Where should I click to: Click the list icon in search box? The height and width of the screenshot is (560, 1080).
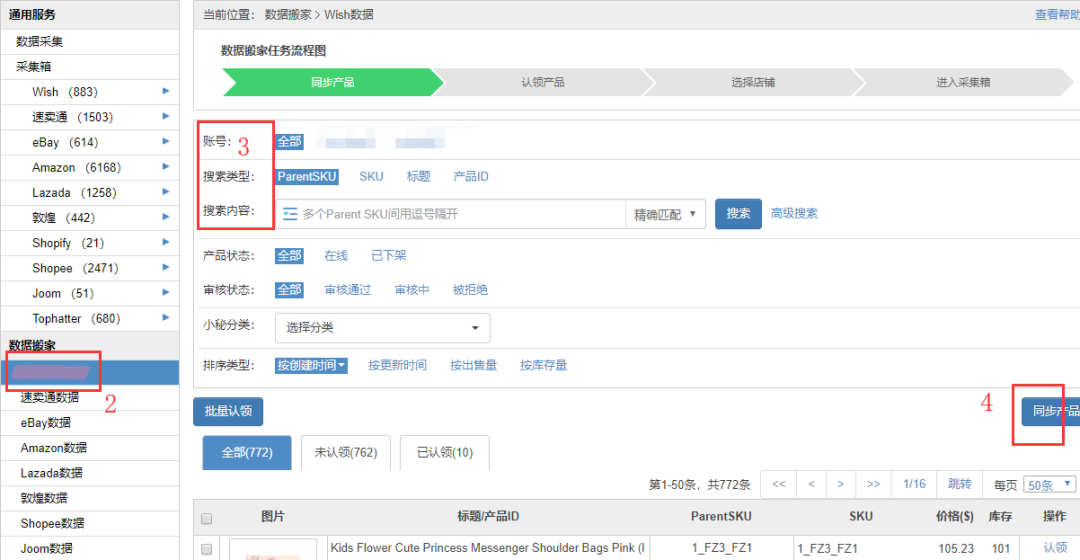pyautogui.click(x=290, y=214)
